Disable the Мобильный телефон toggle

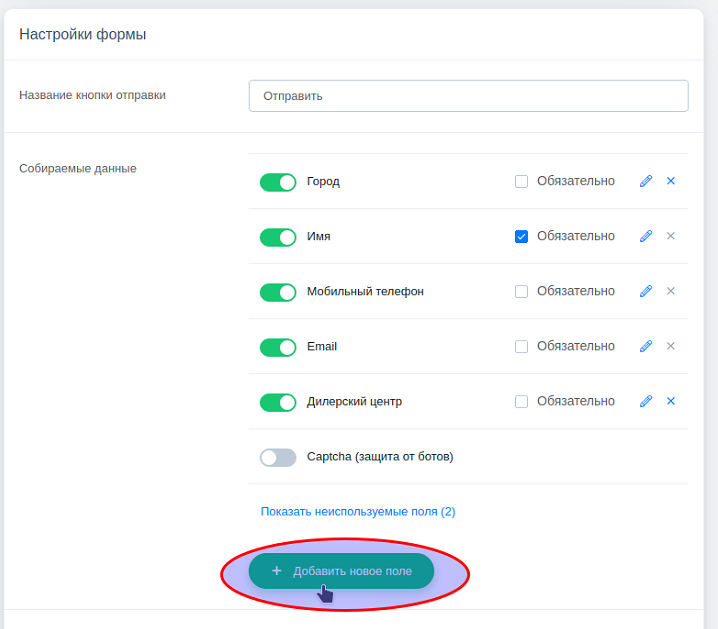coord(278,292)
